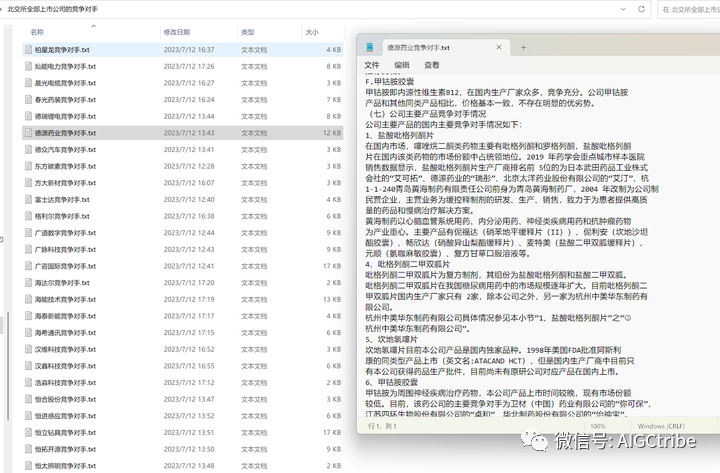Sort files by the 修改日期 column header
Viewport: 720px width, 473px height.
click(x=177, y=32)
